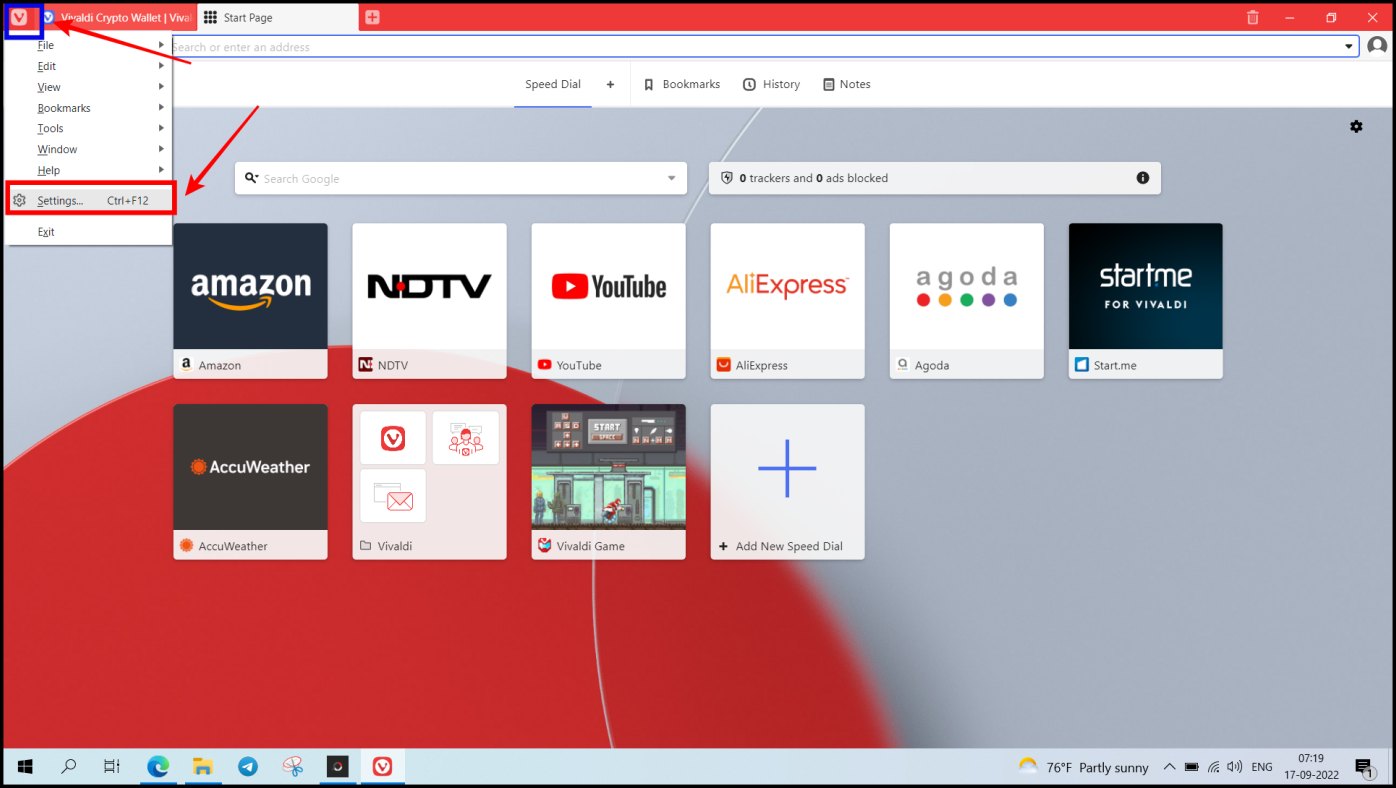The height and width of the screenshot is (788, 1396).
Task: Open the File menu
Action: coord(88,45)
